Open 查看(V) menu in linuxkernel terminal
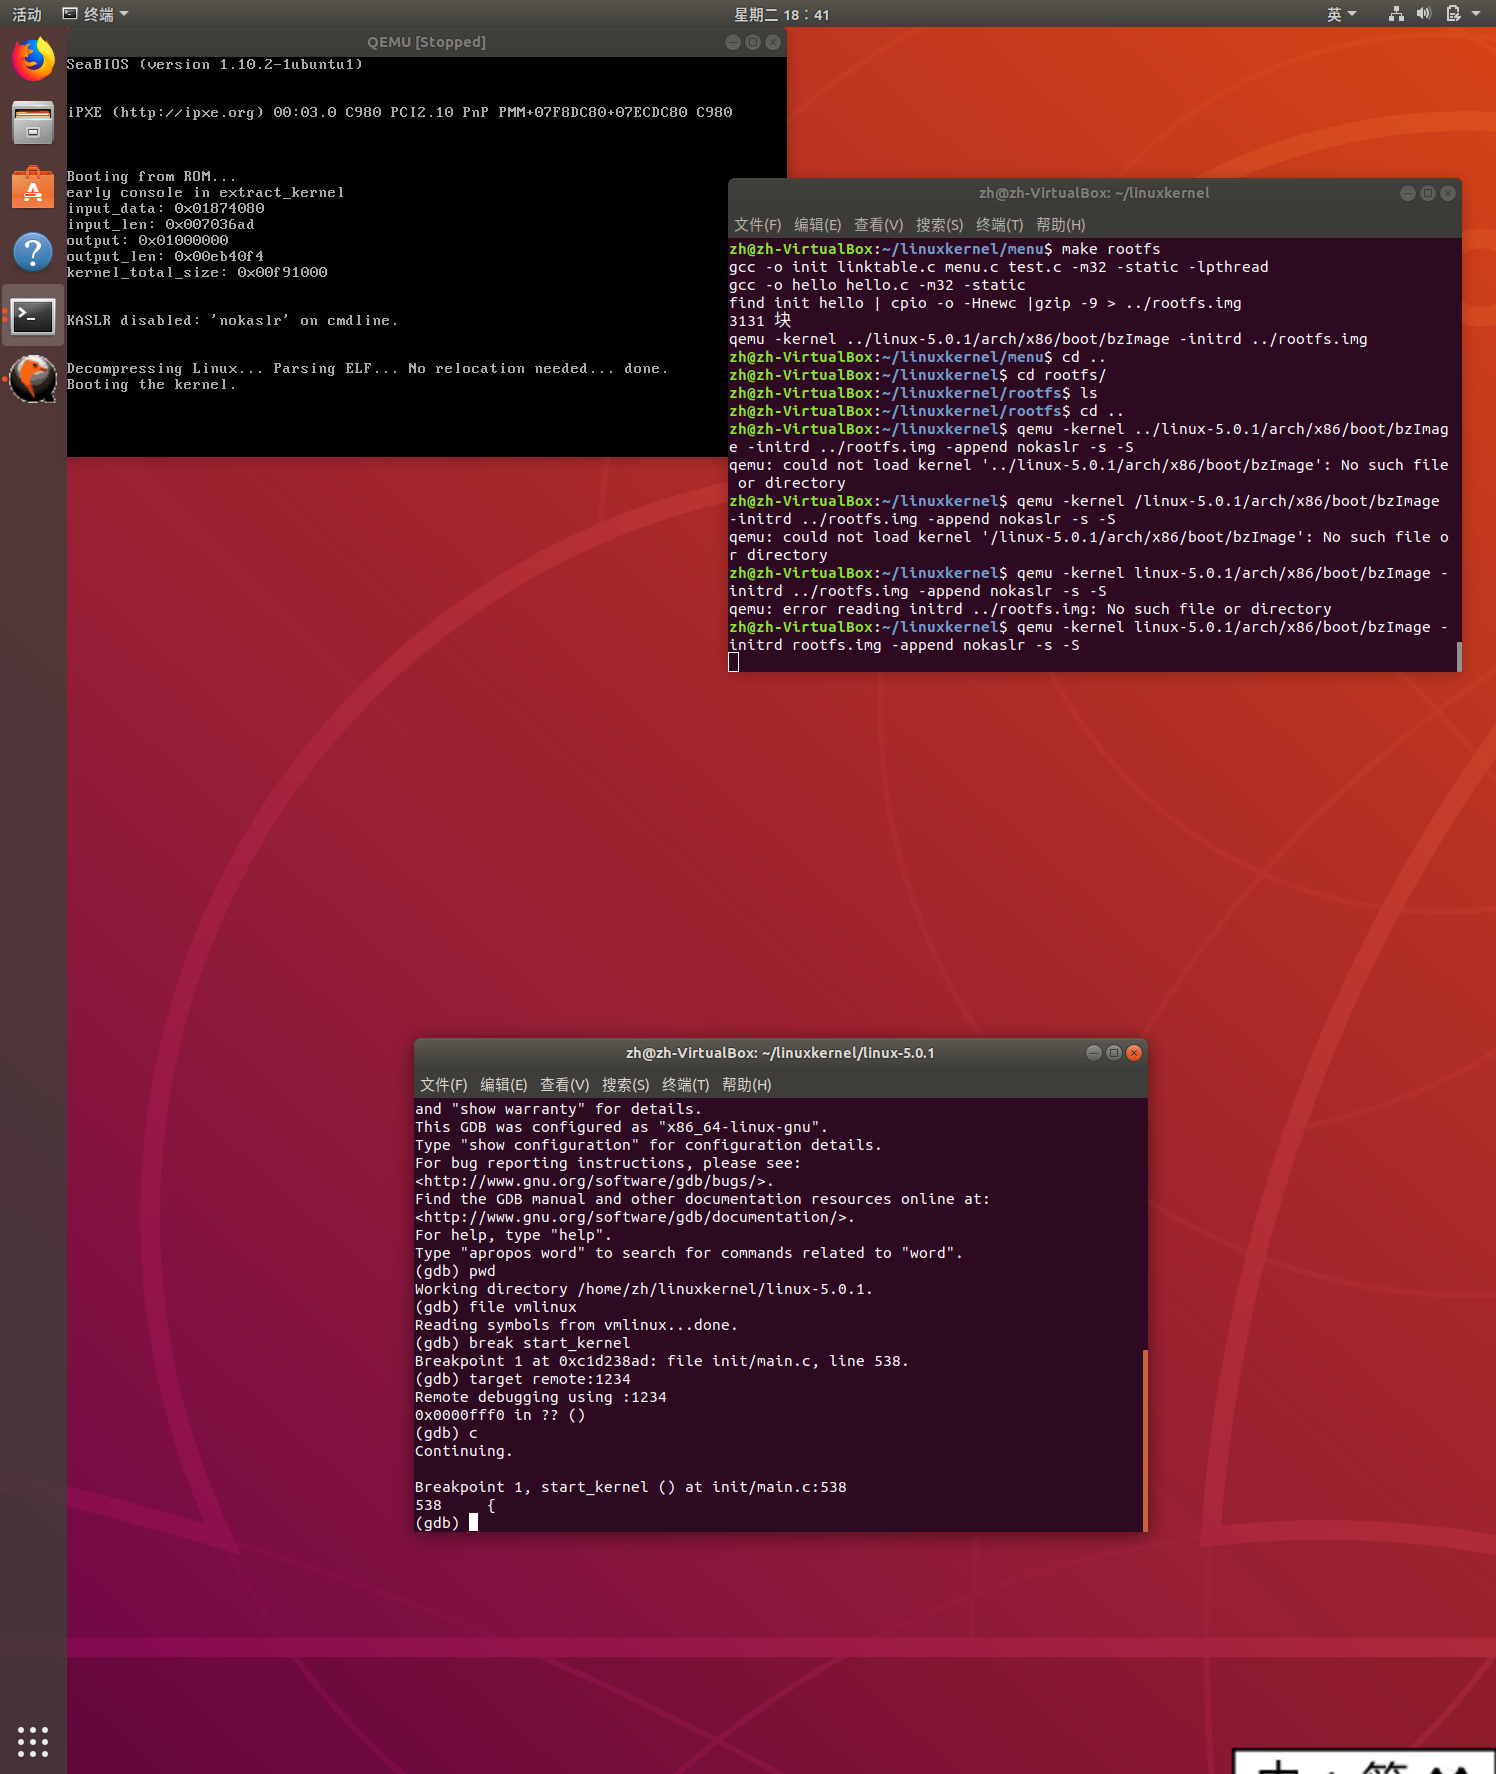The height and width of the screenshot is (1774, 1496). coord(878,225)
